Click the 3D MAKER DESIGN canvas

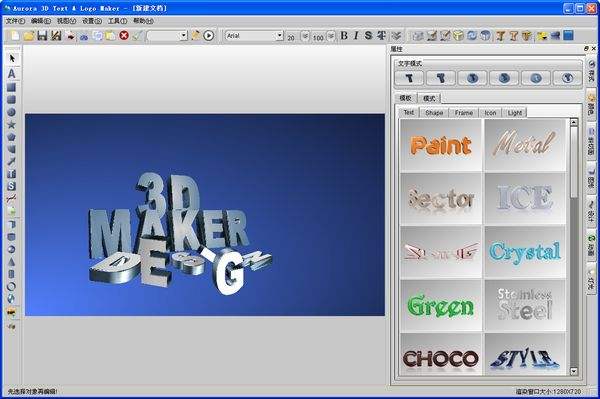tap(205, 215)
